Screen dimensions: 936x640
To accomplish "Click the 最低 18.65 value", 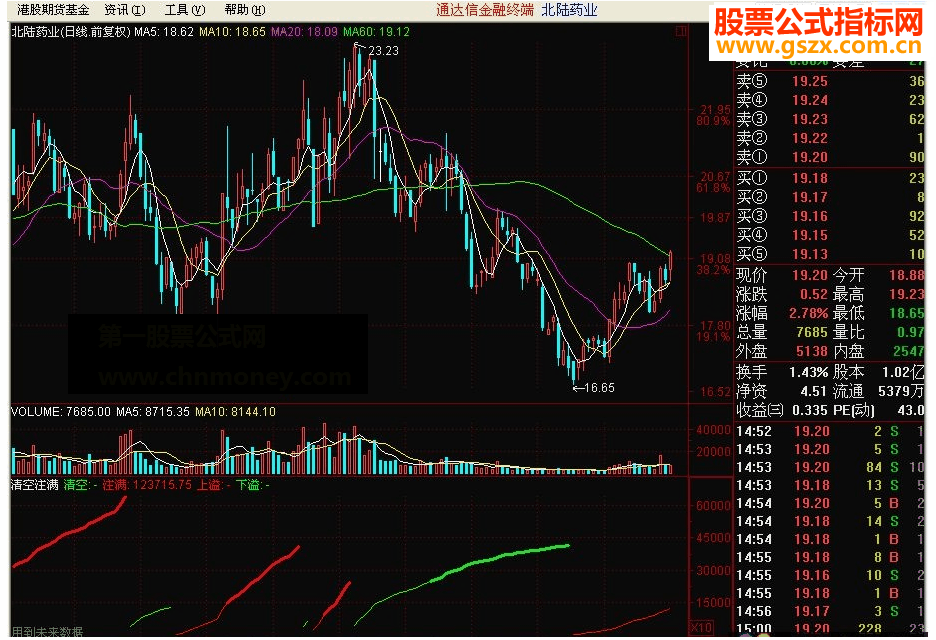I will click(907, 313).
